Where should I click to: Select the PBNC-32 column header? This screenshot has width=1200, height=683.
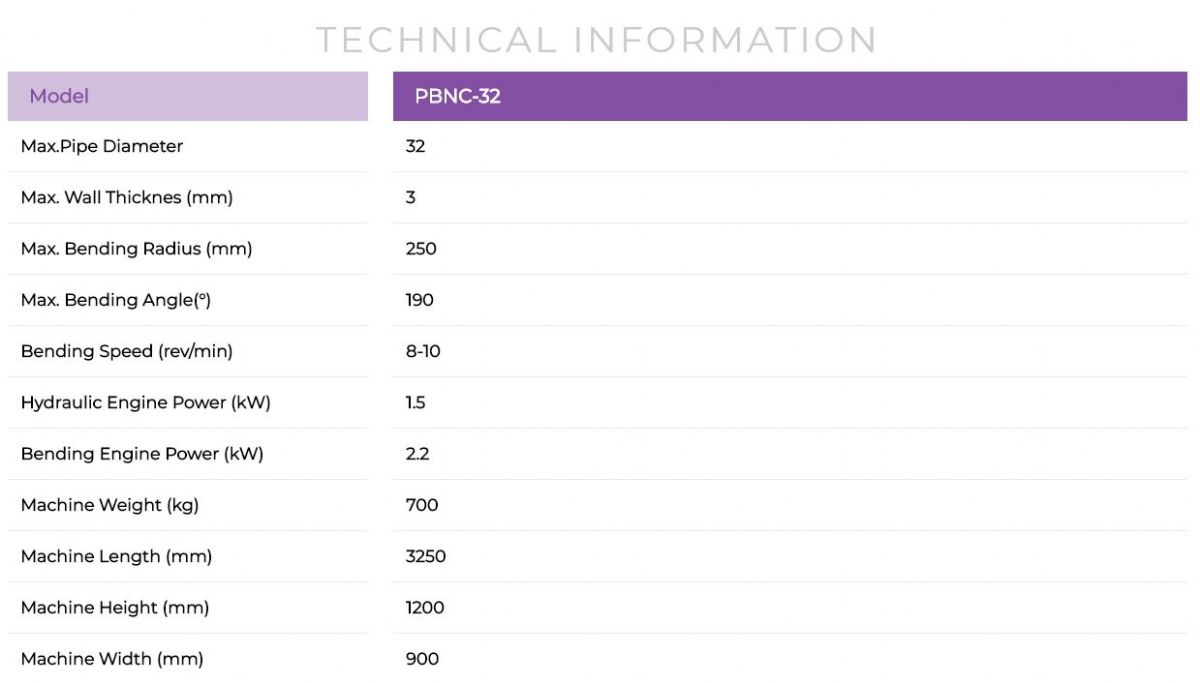point(458,96)
